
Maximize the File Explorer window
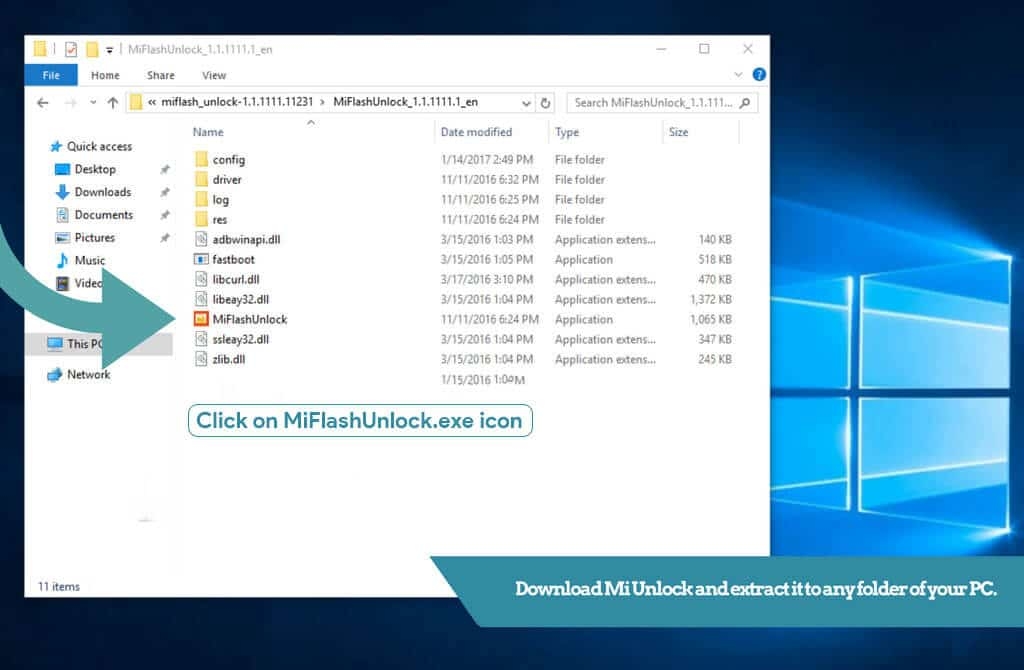(x=704, y=49)
